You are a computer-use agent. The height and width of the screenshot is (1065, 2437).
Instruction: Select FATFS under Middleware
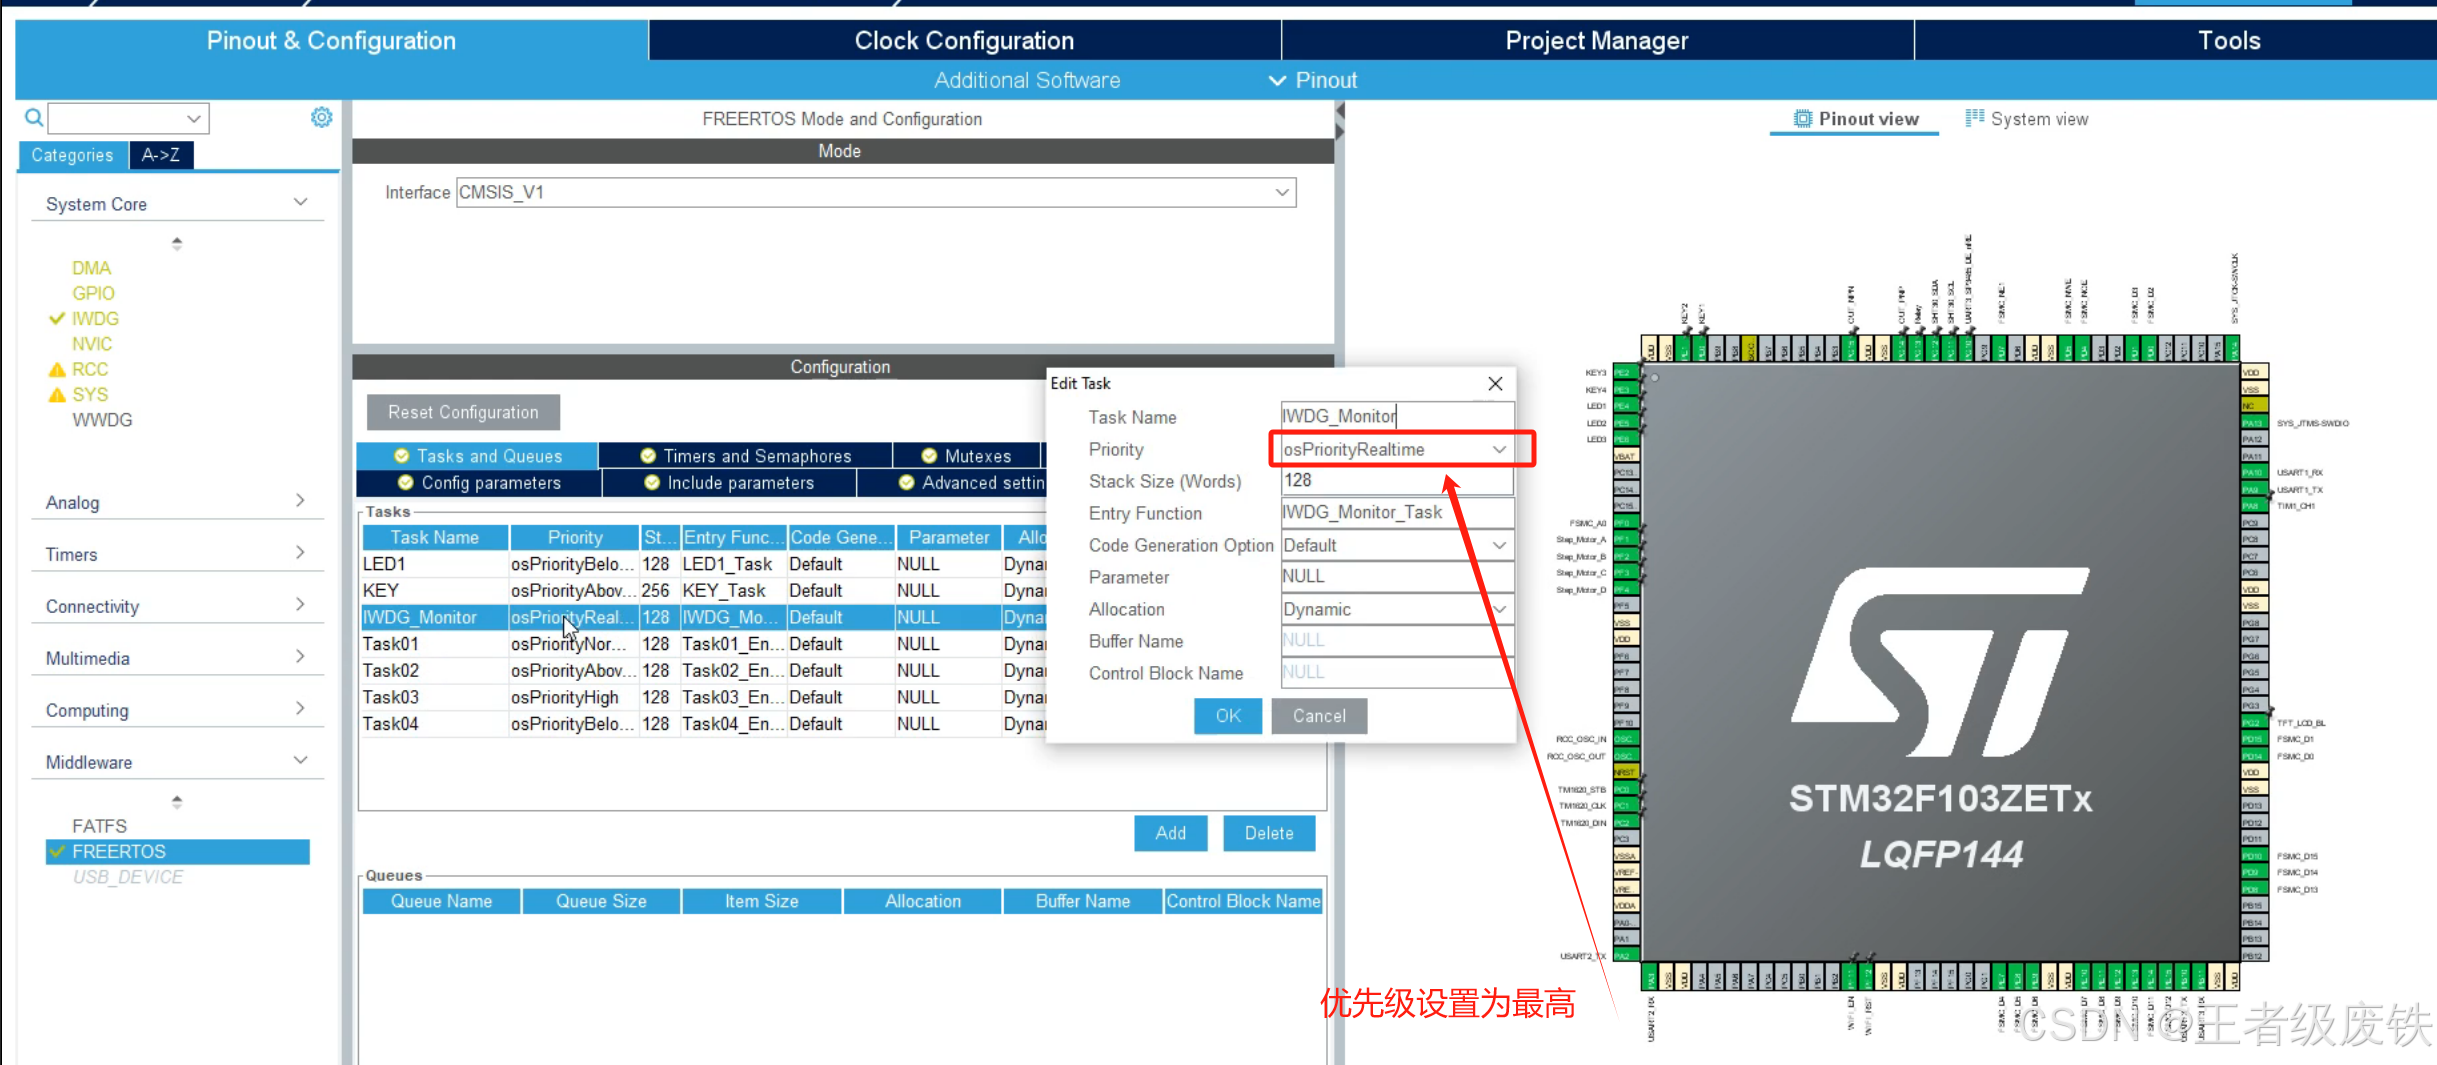99,826
